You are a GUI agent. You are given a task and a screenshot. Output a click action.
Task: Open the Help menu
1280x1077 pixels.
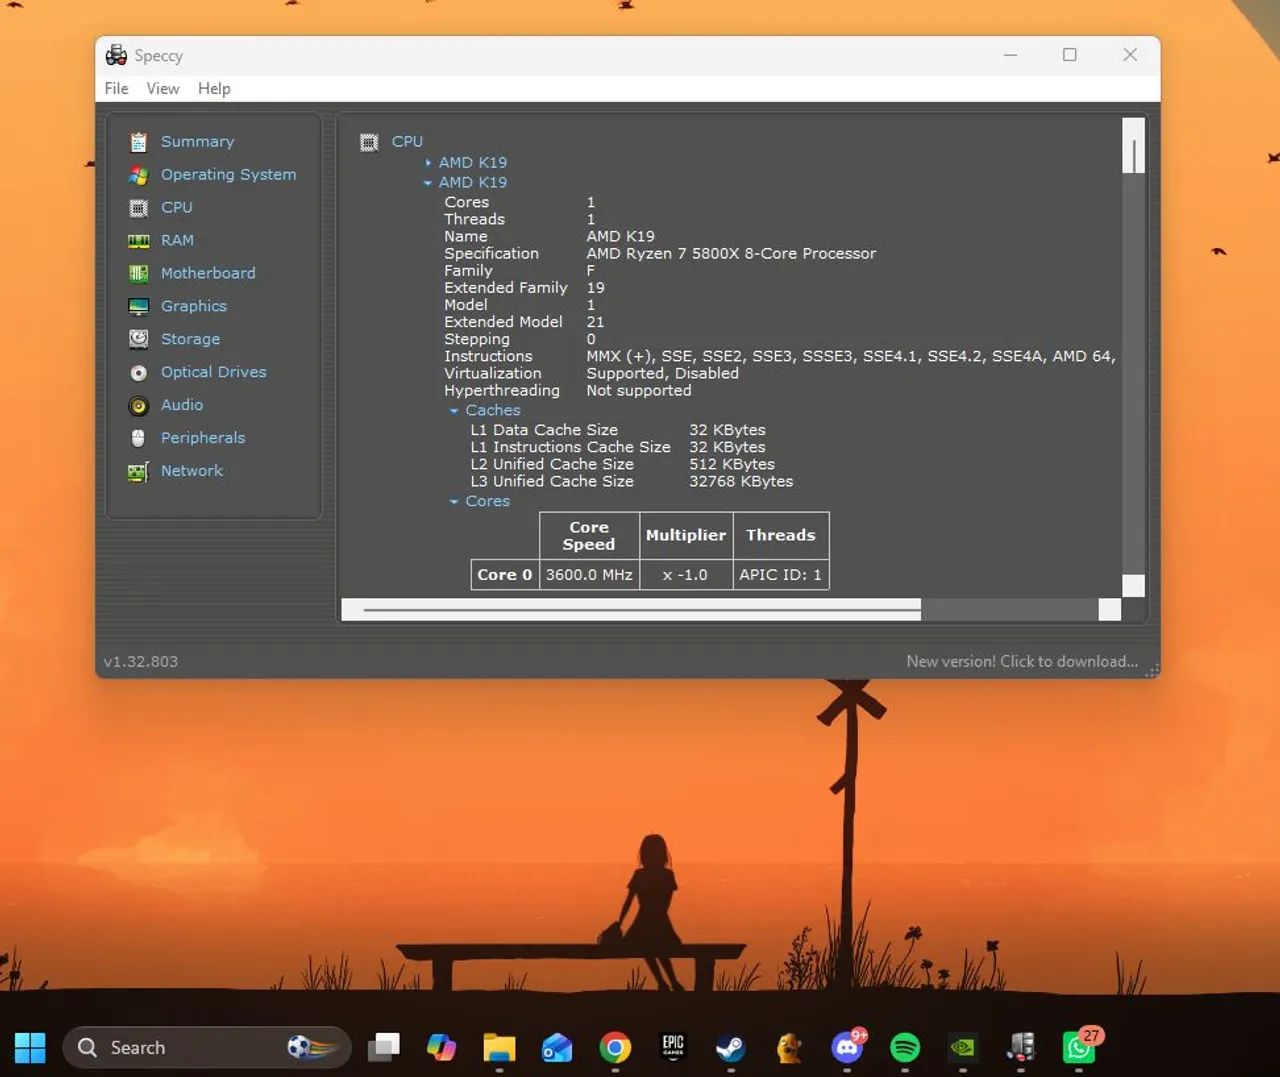coord(214,88)
